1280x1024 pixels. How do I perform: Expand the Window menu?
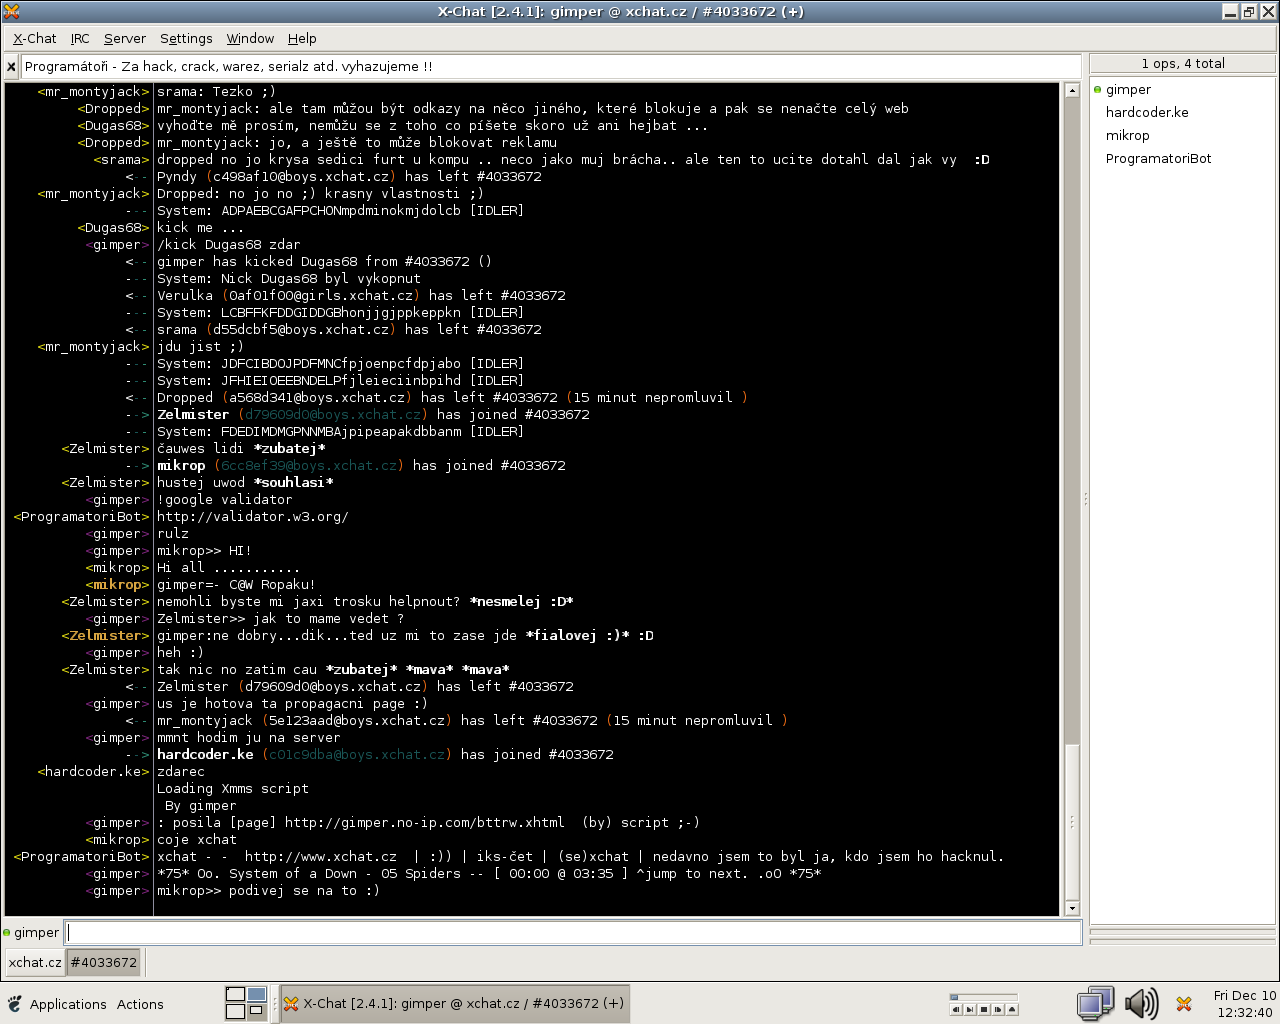pos(250,38)
